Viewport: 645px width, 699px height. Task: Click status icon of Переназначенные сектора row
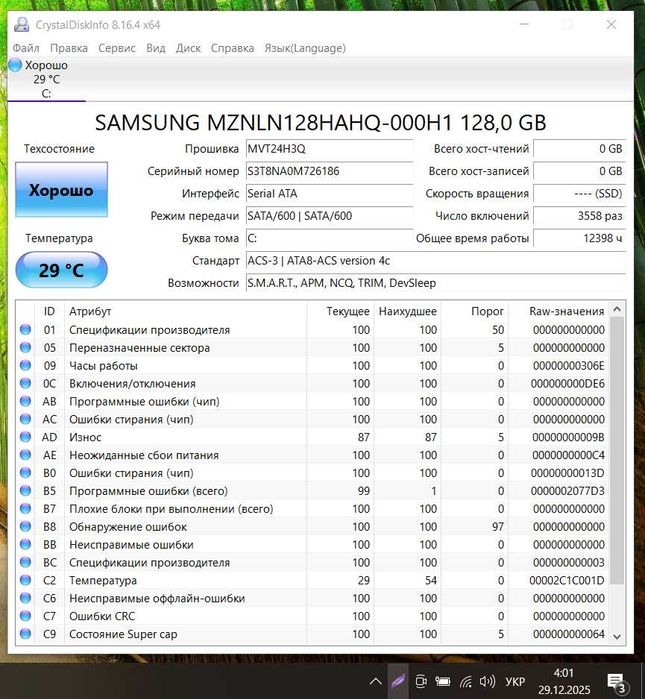[25, 347]
